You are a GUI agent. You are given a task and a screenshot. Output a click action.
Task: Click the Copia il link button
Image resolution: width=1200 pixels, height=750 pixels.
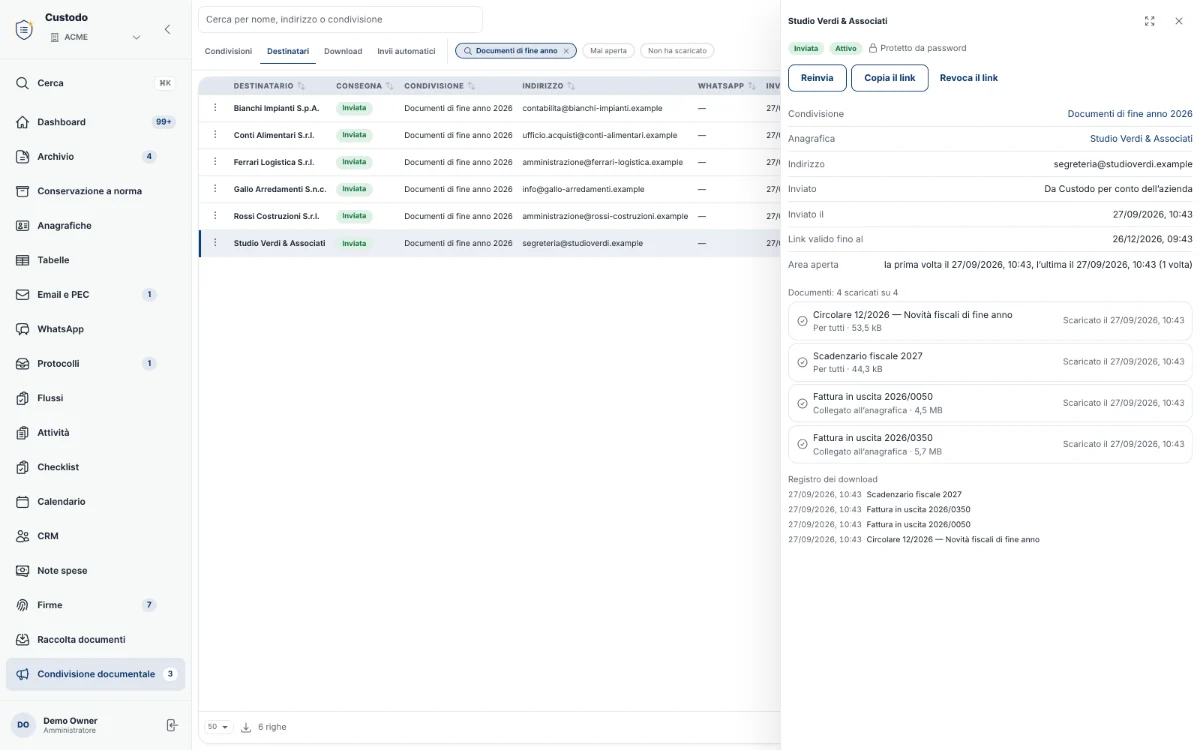890,78
